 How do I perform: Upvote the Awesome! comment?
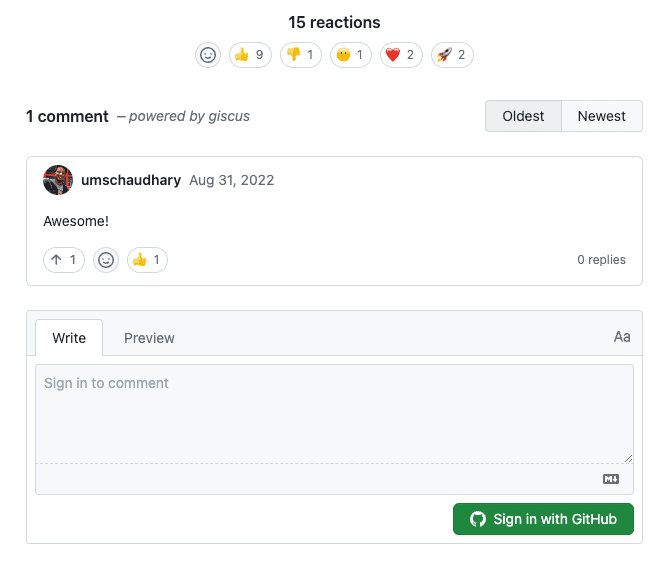[x=64, y=260]
